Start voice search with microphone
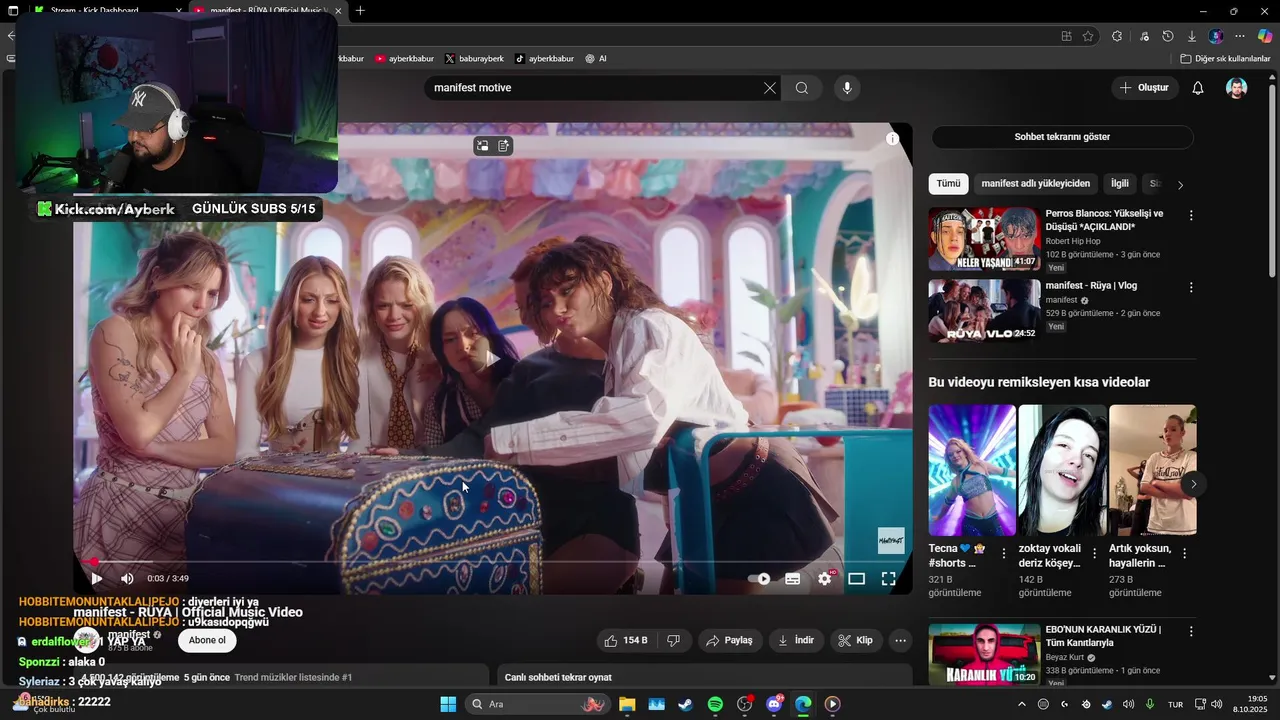 [x=847, y=88]
